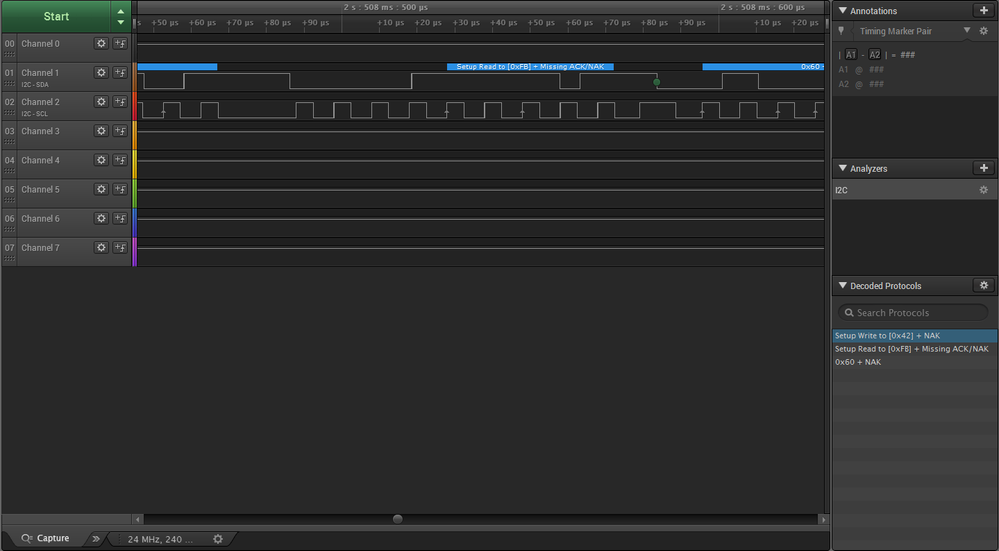Open device settings gear beside sample rate
The image size is (999, 551).
pos(218,539)
